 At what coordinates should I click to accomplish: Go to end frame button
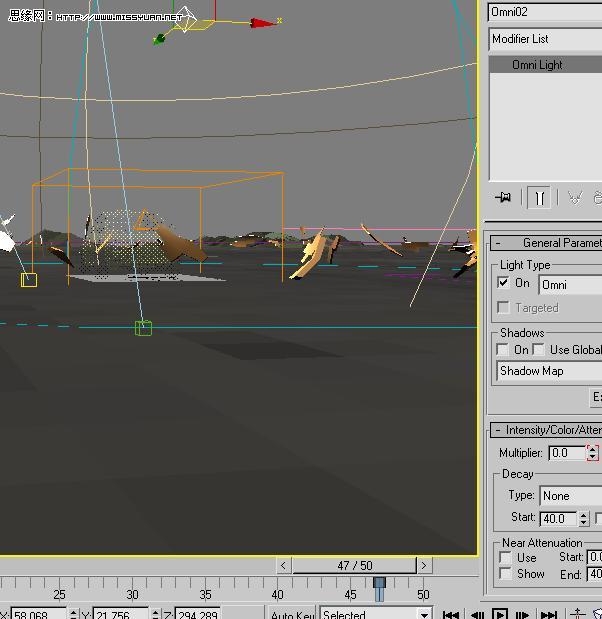tap(548, 614)
